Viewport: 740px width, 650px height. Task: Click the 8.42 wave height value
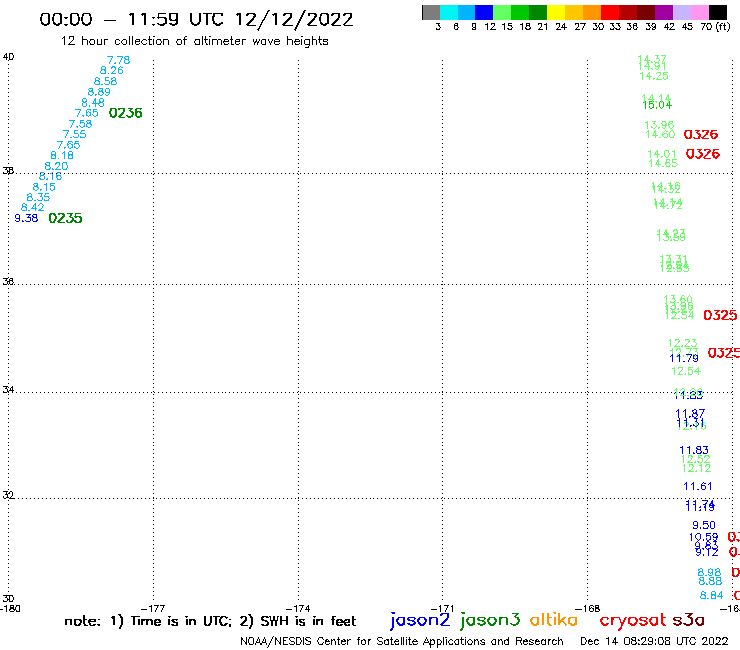(x=33, y=207)
